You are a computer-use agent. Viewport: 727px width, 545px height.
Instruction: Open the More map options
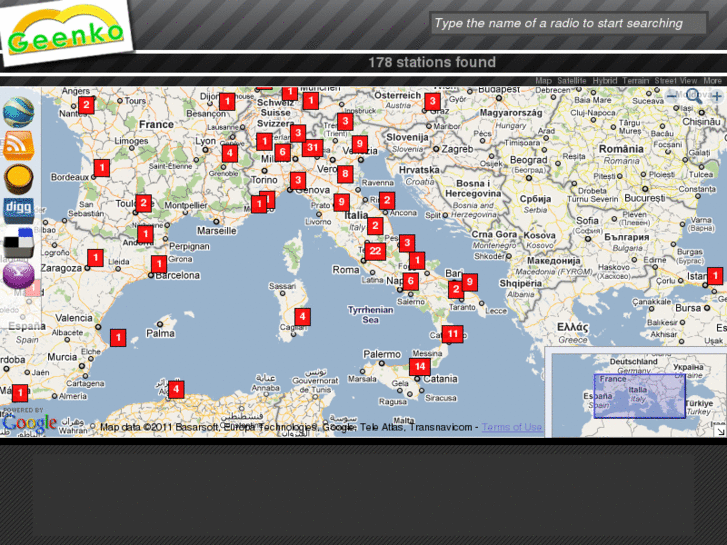pyautogui.click(x=712, y=81)
